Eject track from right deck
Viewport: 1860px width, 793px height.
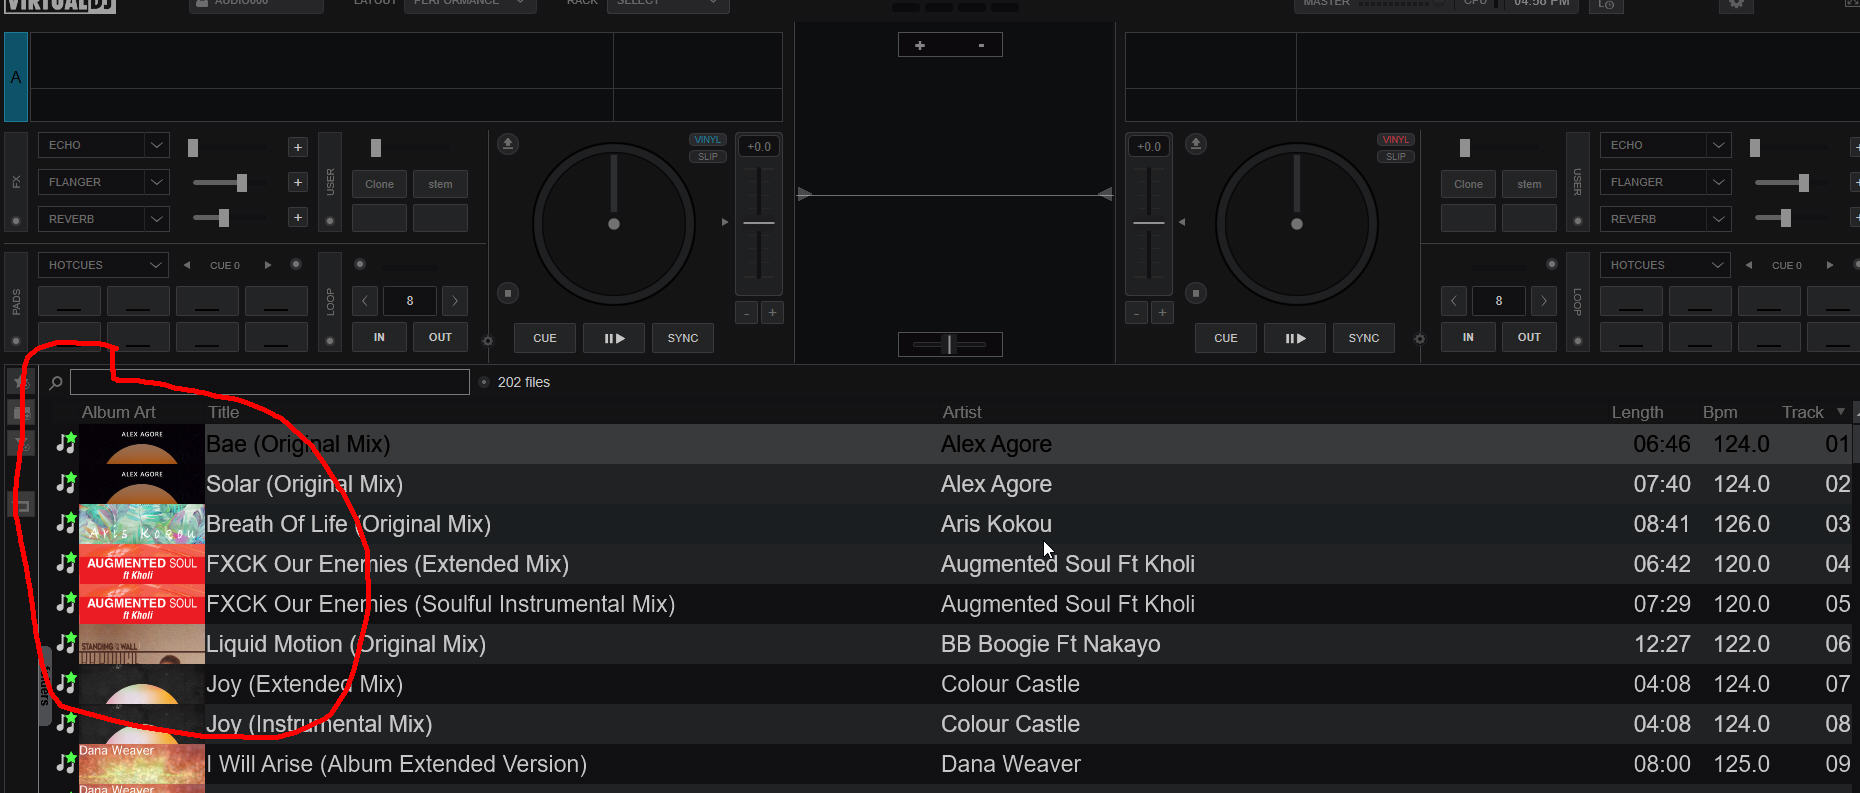click(1196, 144)
